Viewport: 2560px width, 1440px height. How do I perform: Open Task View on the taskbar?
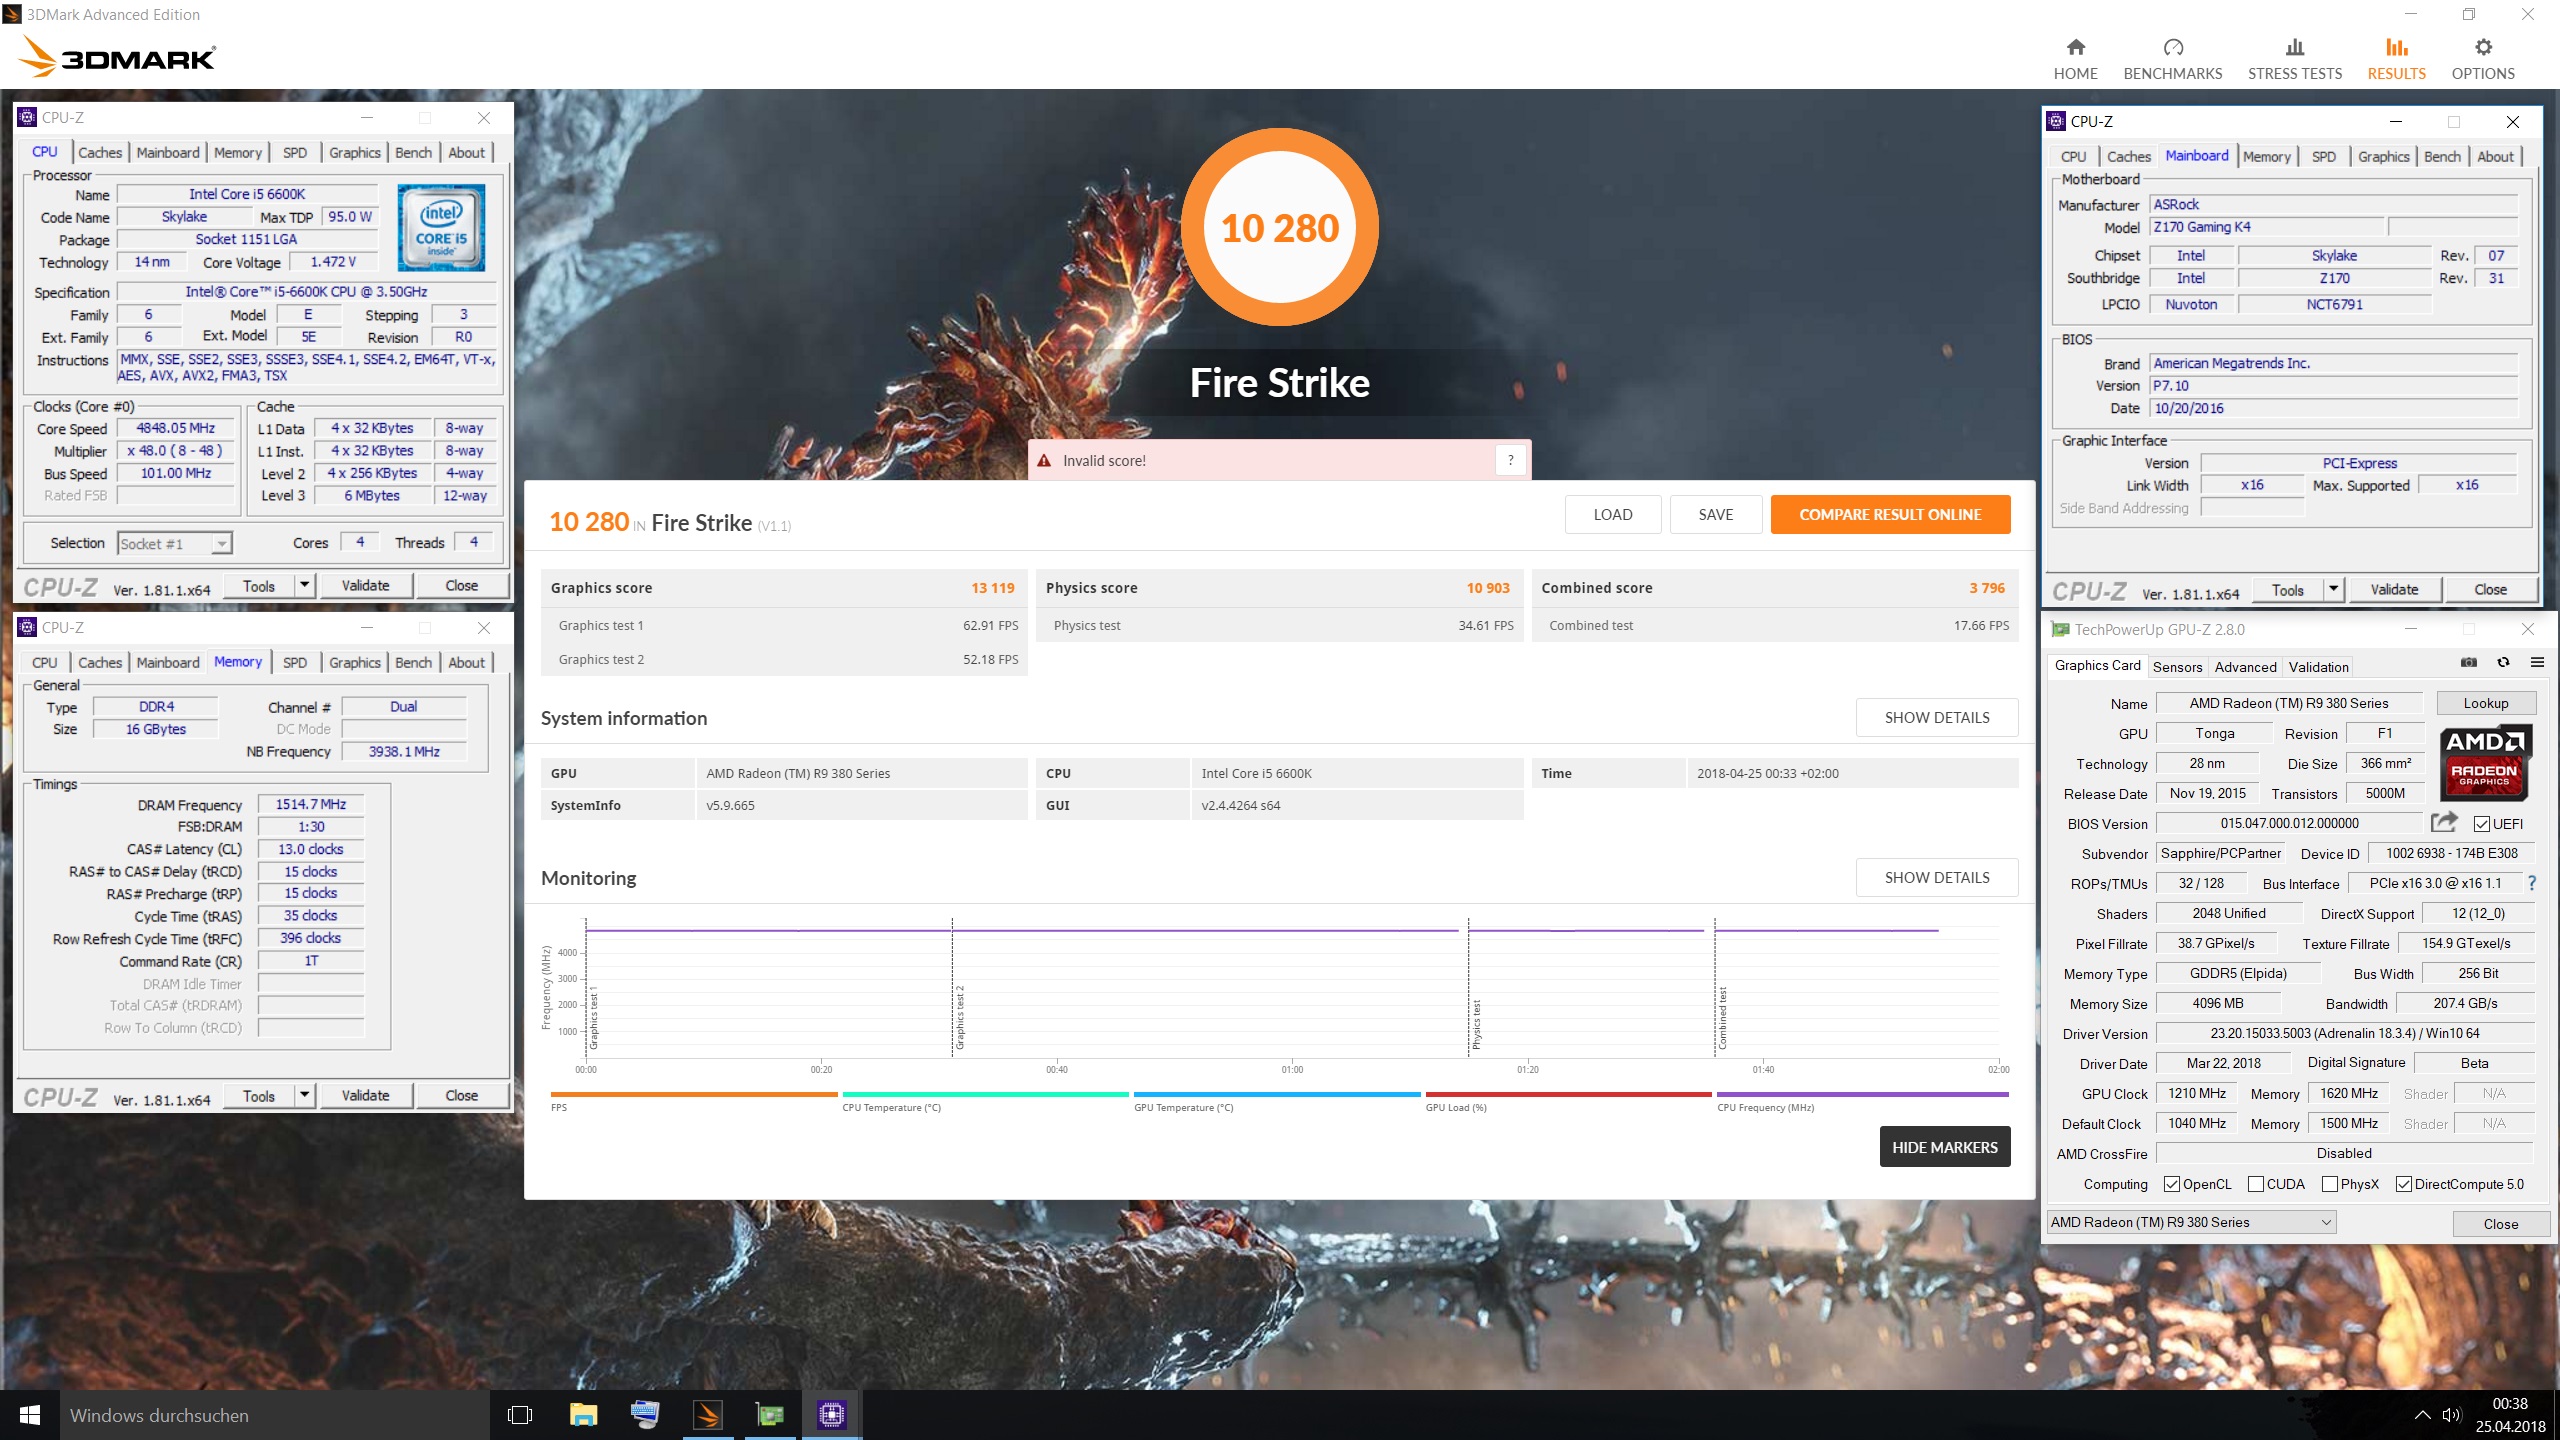pos(520,1415)
